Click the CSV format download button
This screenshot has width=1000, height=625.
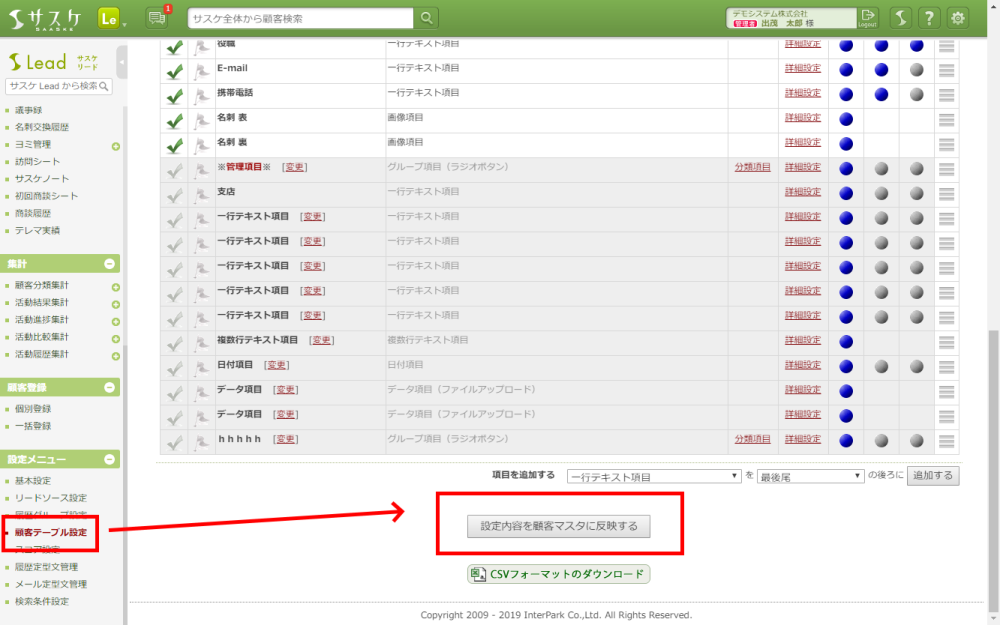tap(558, 574)
